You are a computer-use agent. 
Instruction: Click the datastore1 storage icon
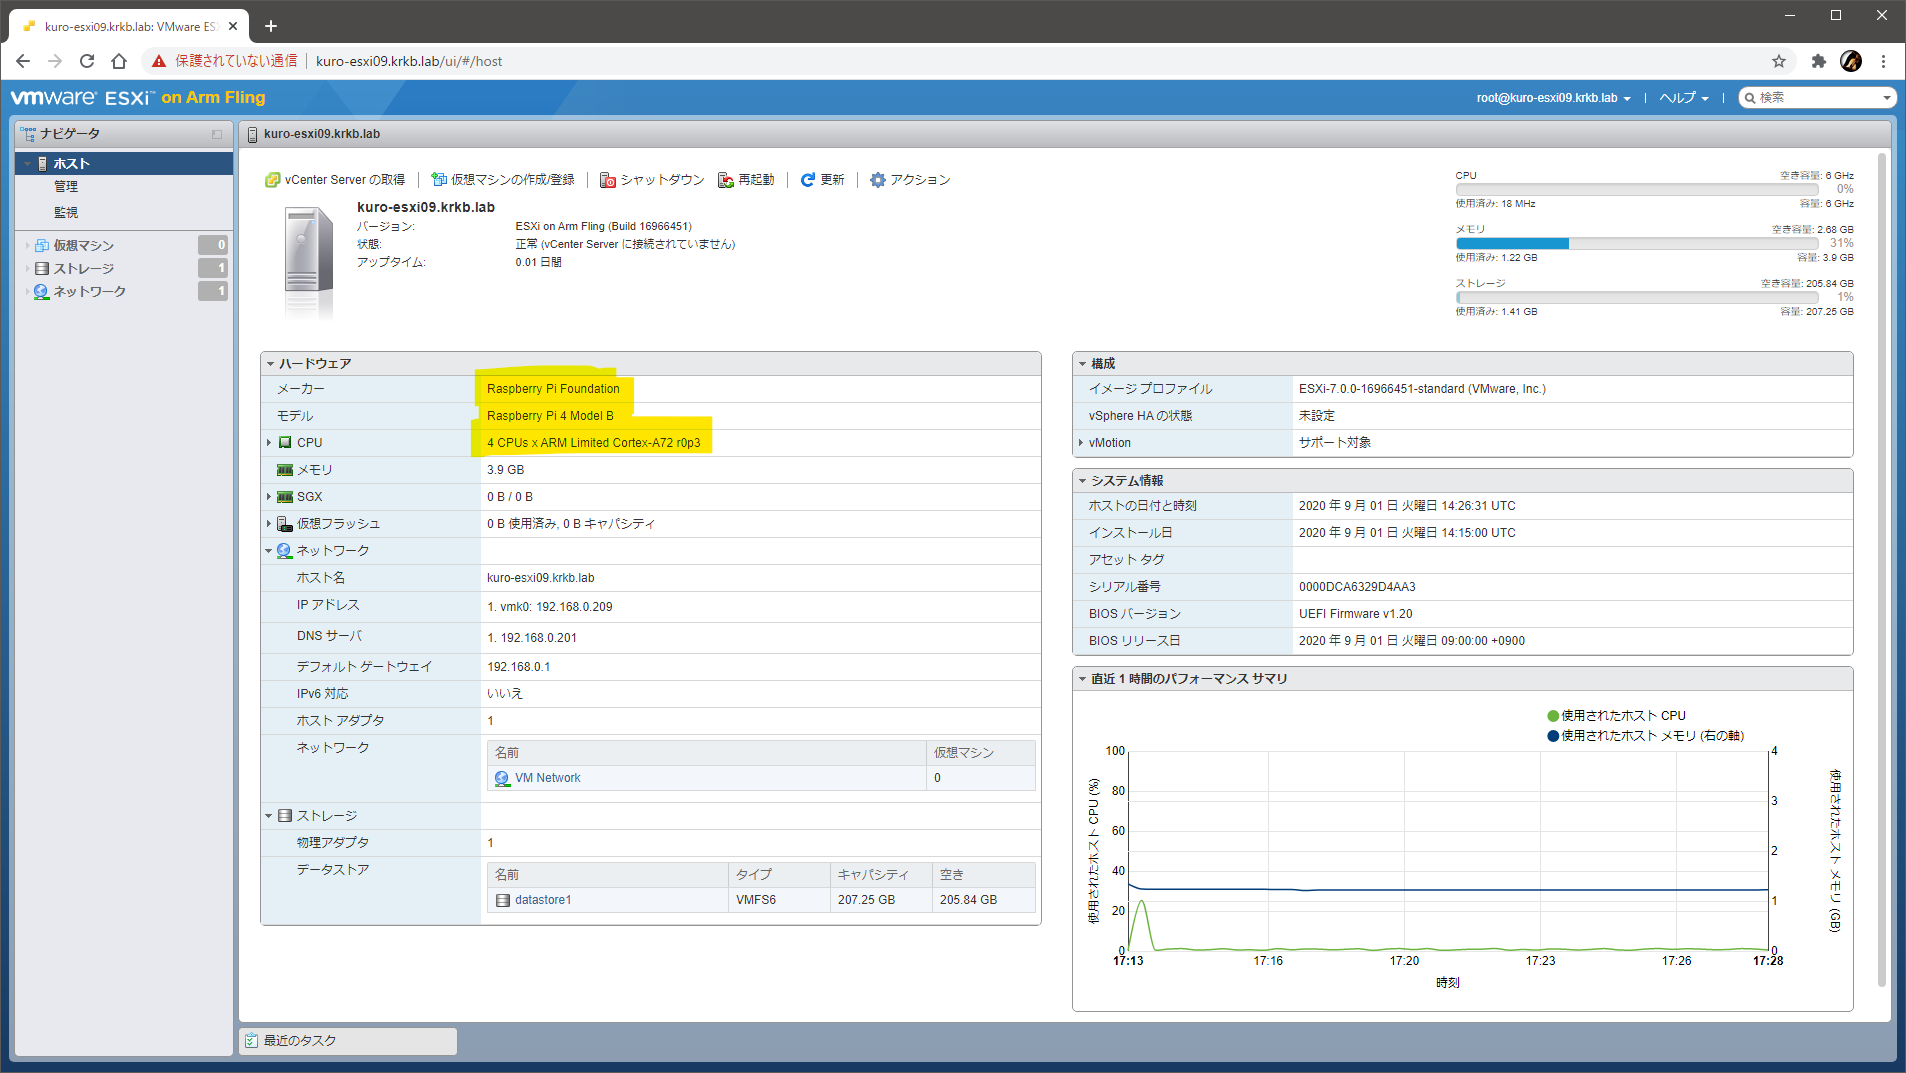[x=503, y=899]
